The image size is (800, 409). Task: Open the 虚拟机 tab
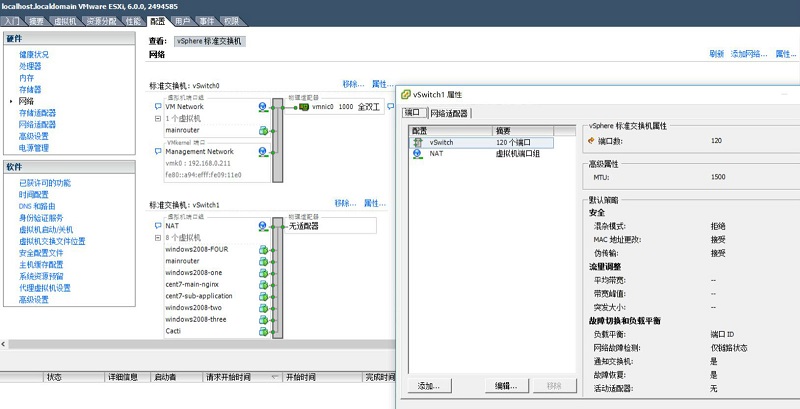point(65,21)
